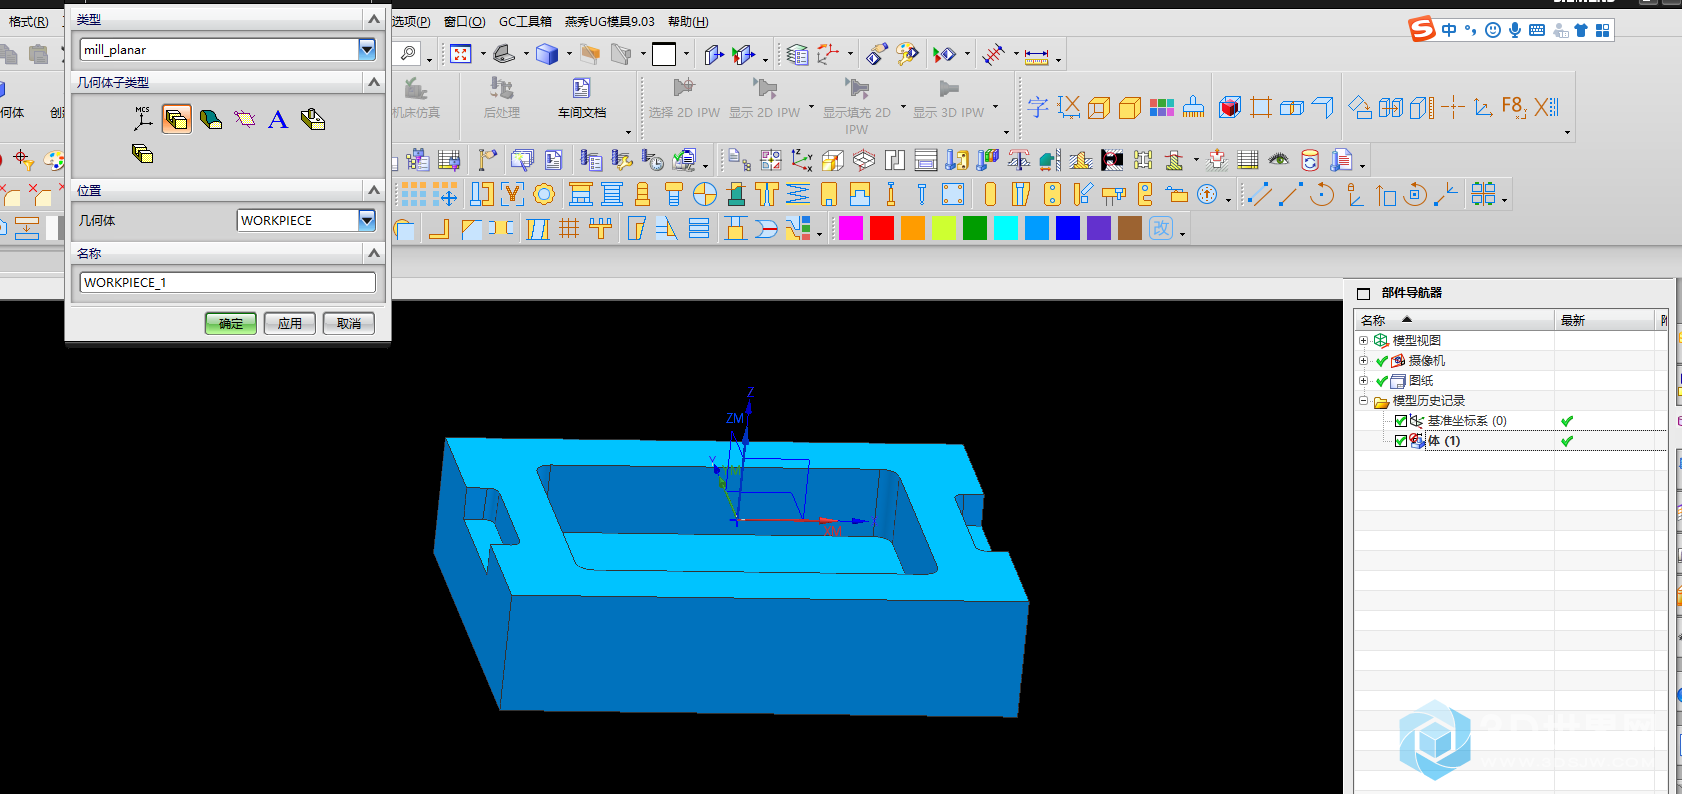Click the hatched table grid icon
The width and height of the screenshot is (1682, 794).
point(1248,160)
